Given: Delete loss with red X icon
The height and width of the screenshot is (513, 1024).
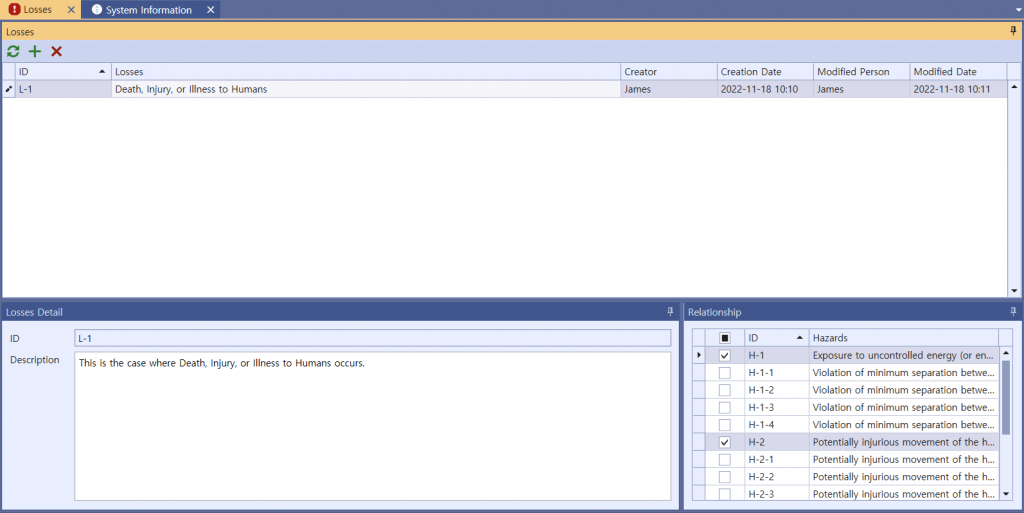Looking at the screenshot, I should pos(56,52).
